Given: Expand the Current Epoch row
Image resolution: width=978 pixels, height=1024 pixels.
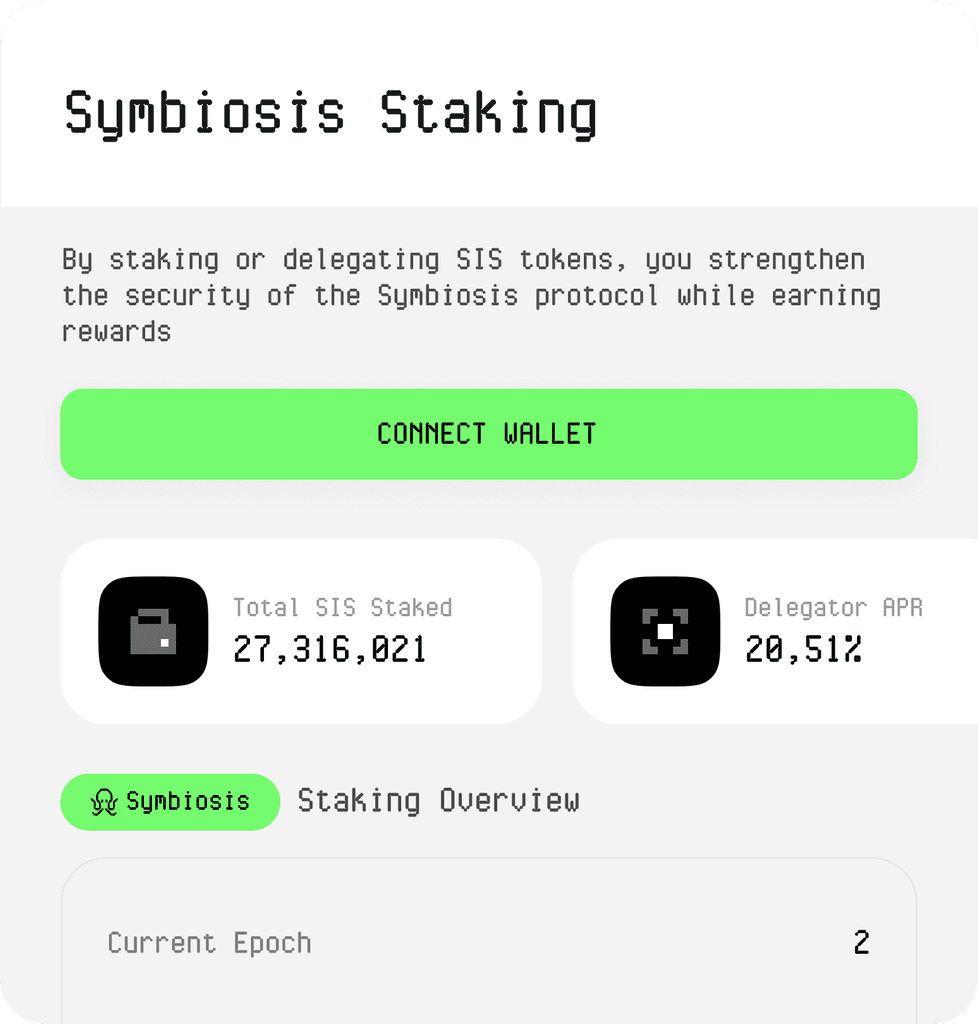Looking at the screenshot, I should pos(489,942).
